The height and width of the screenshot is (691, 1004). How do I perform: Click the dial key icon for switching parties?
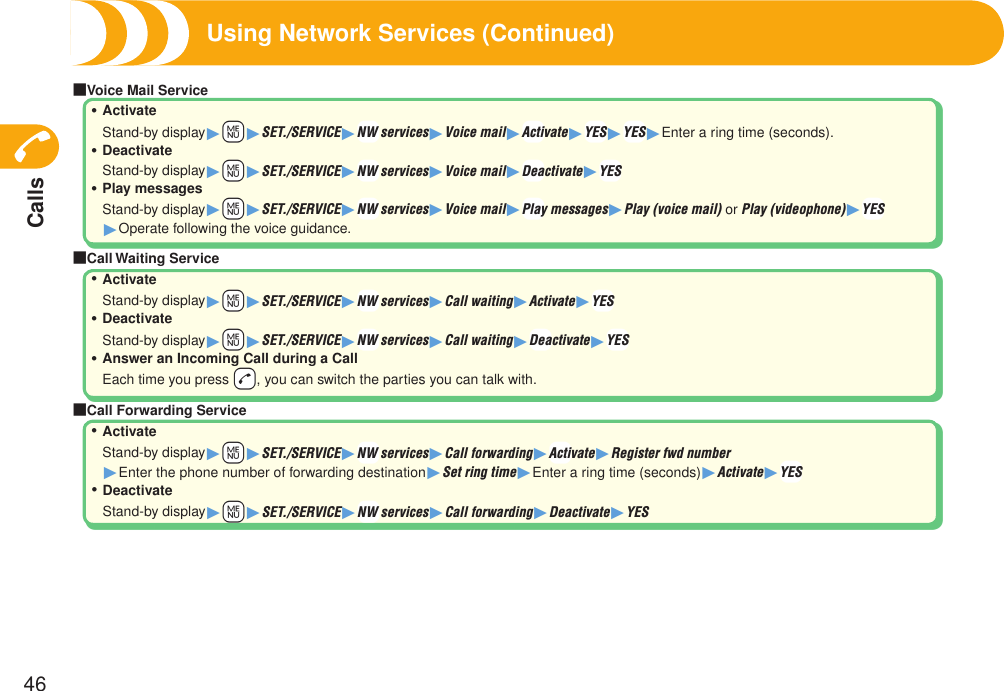pos(243,379)
